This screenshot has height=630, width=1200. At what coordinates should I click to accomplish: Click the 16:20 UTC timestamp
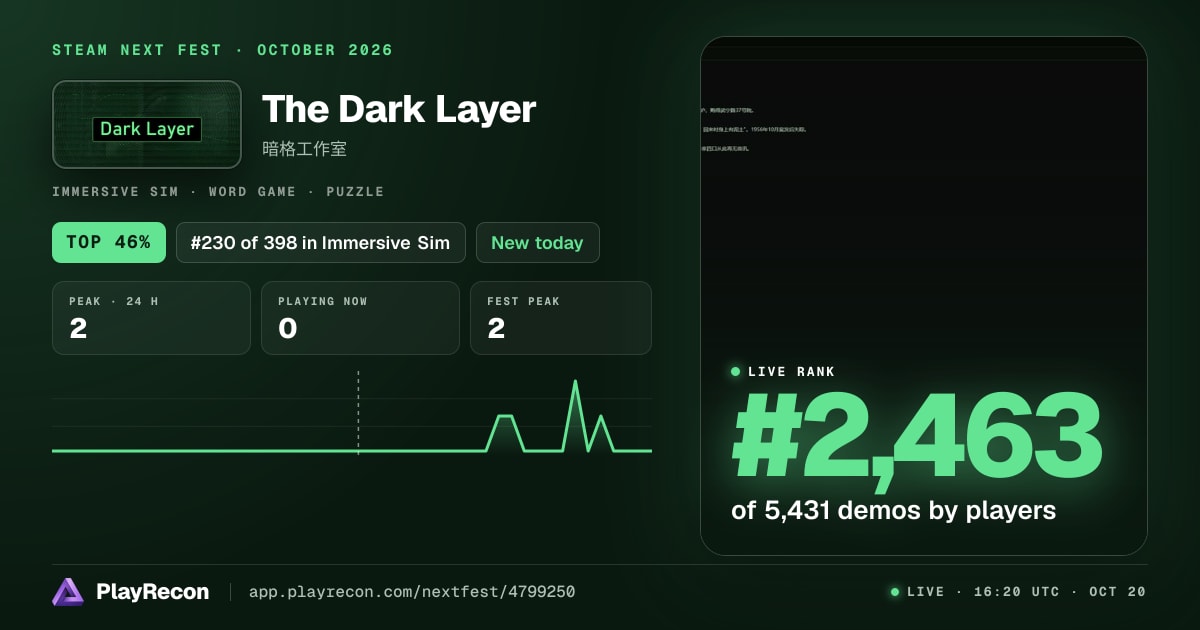click(x=1016, y=592)
